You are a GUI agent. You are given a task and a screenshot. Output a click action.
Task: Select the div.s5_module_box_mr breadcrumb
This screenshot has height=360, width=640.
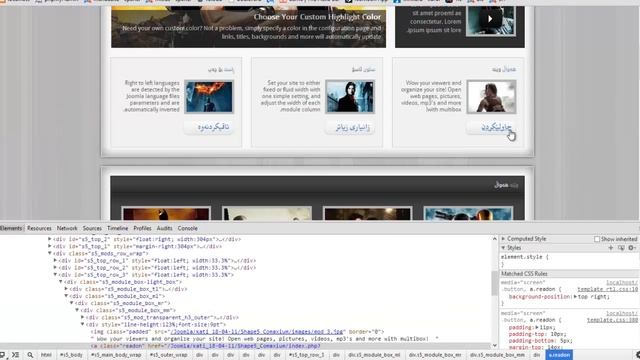coord(435,355)
